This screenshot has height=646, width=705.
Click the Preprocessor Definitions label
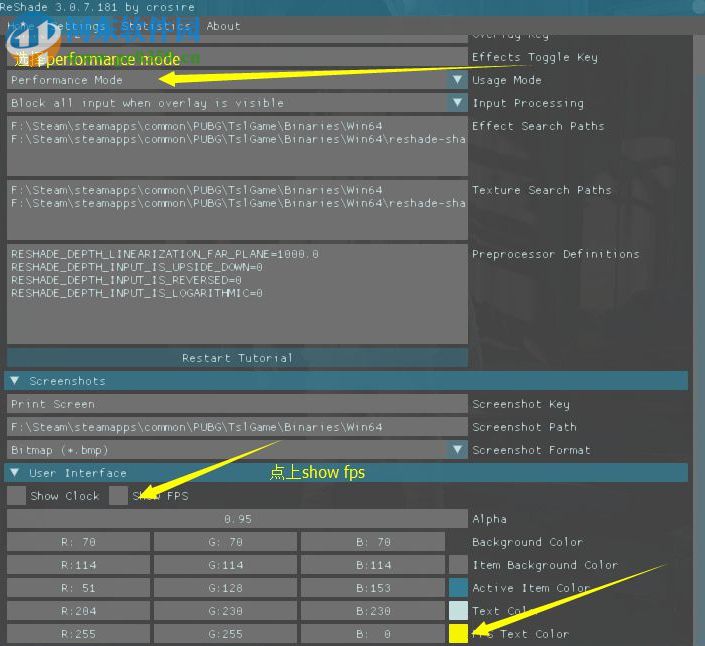555,254
